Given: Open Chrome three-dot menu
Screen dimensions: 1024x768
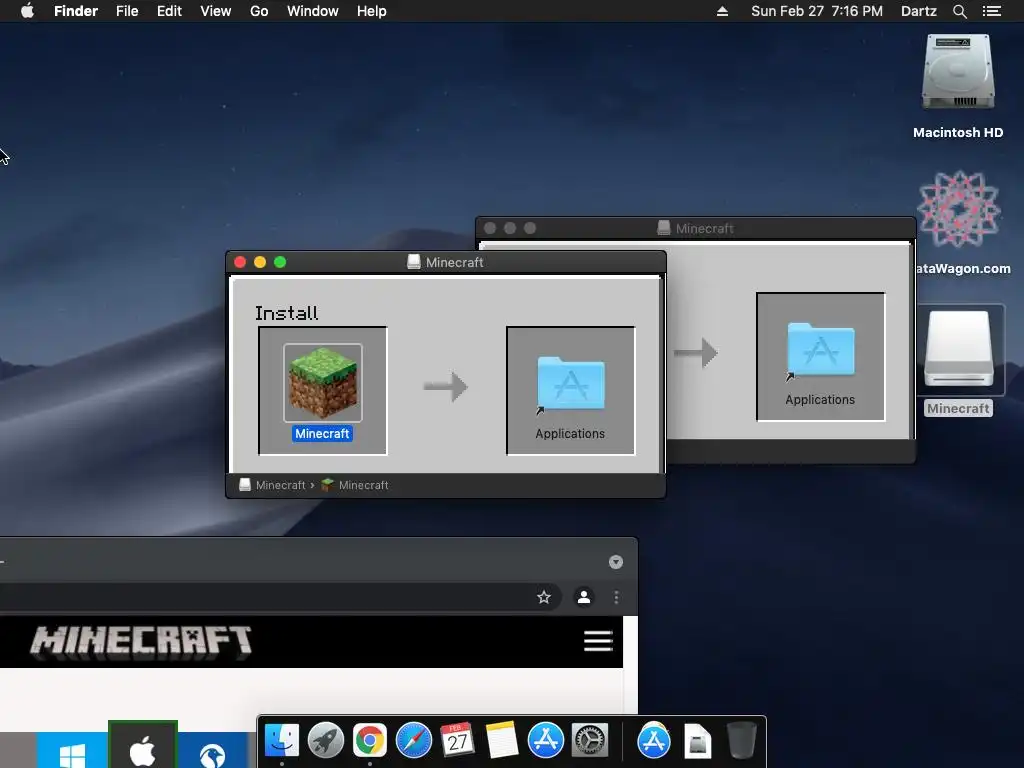Looking at the screenshot, I should 616,597.
